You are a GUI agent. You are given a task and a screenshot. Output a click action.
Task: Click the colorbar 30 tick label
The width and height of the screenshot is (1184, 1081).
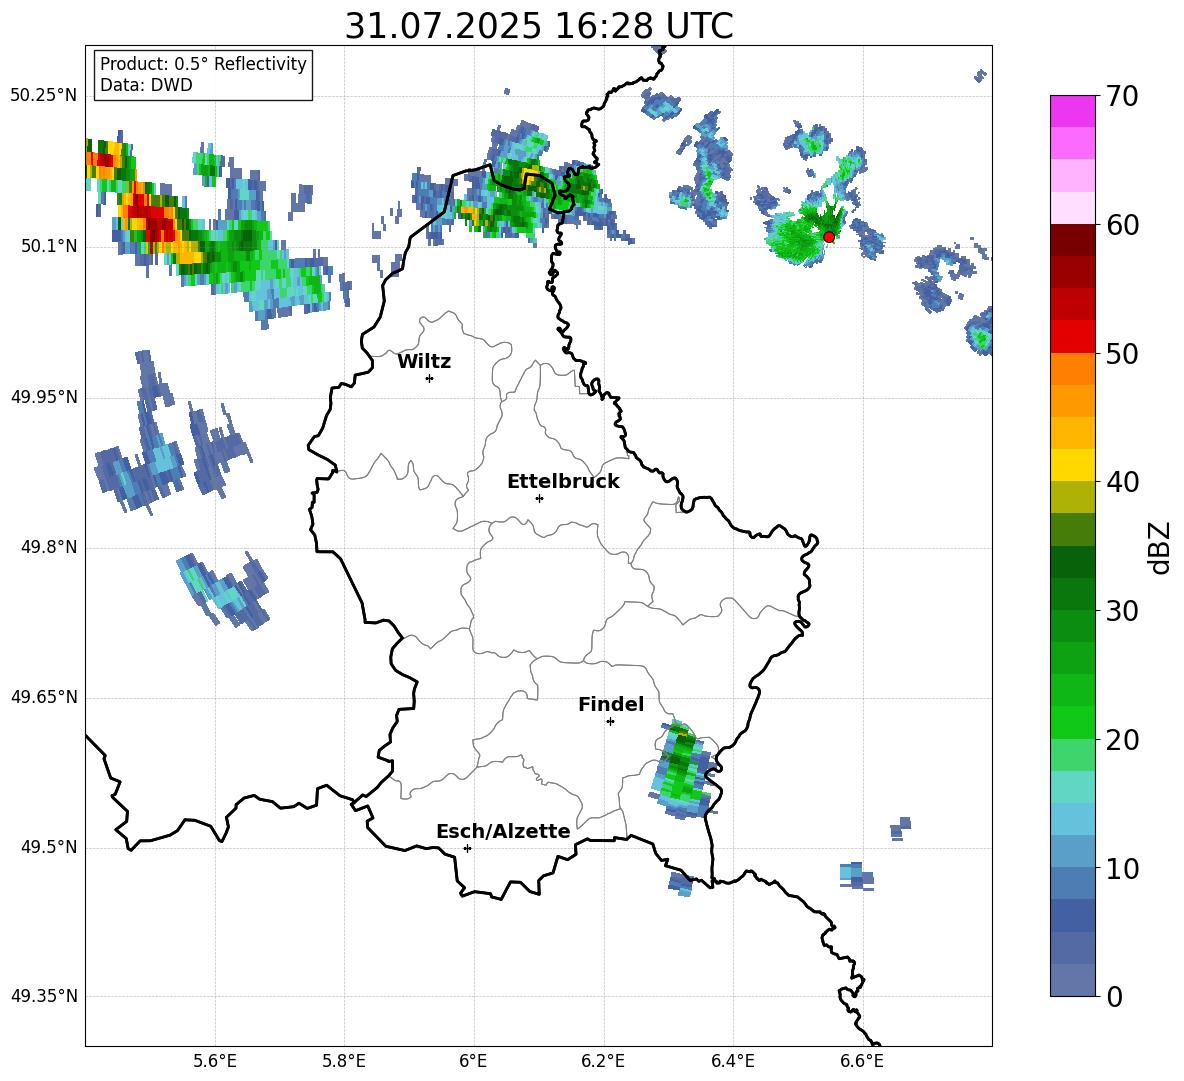click(x=1122, y=611)
